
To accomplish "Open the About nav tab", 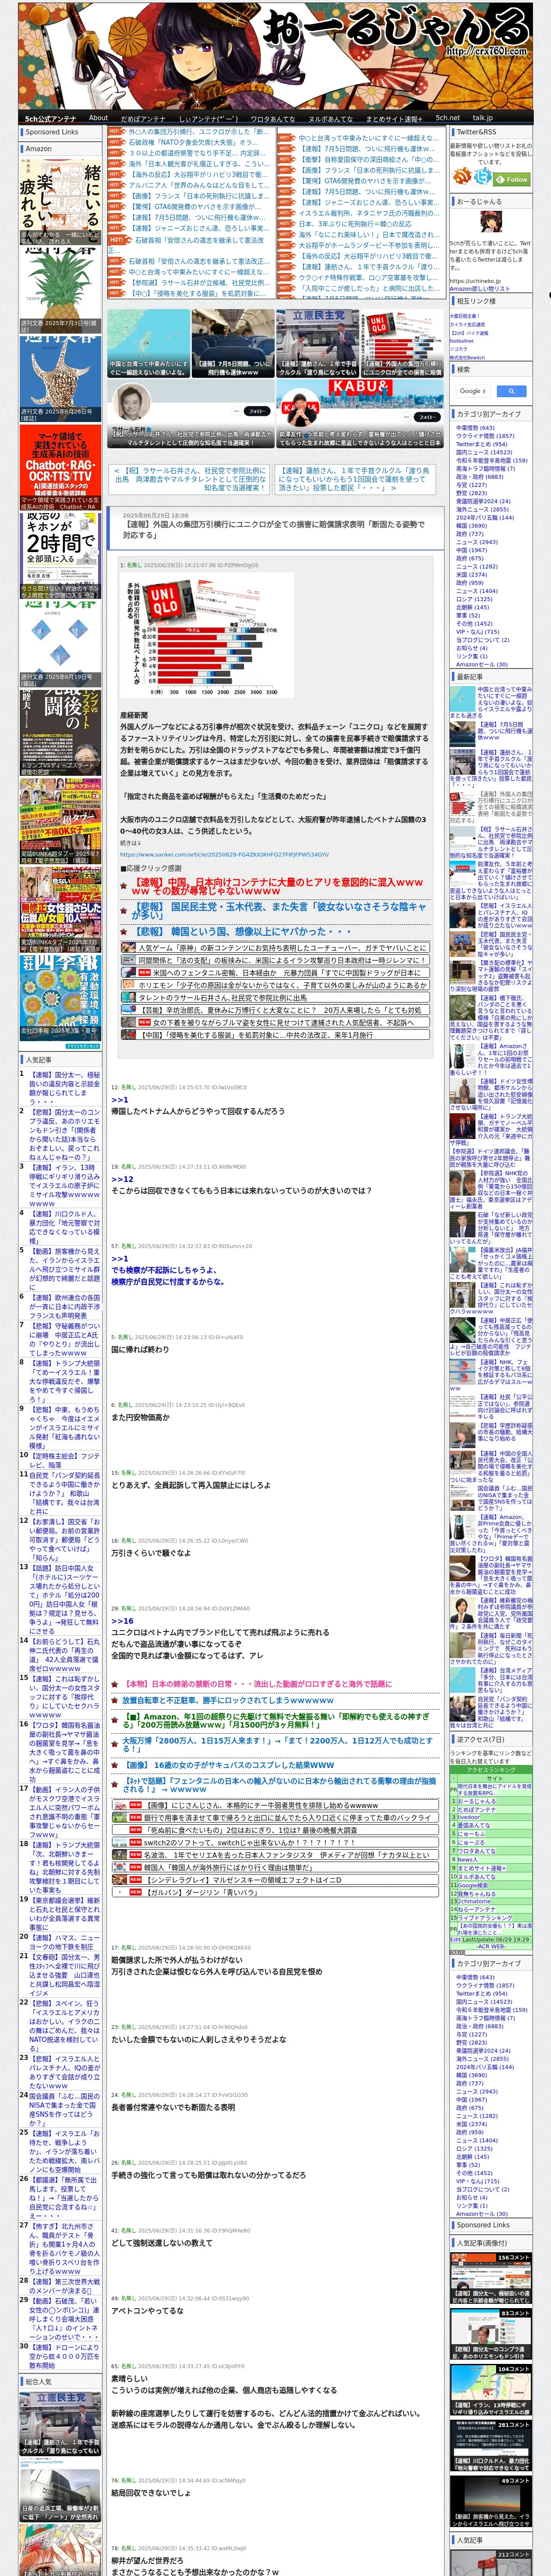I will tap(98, 118).
